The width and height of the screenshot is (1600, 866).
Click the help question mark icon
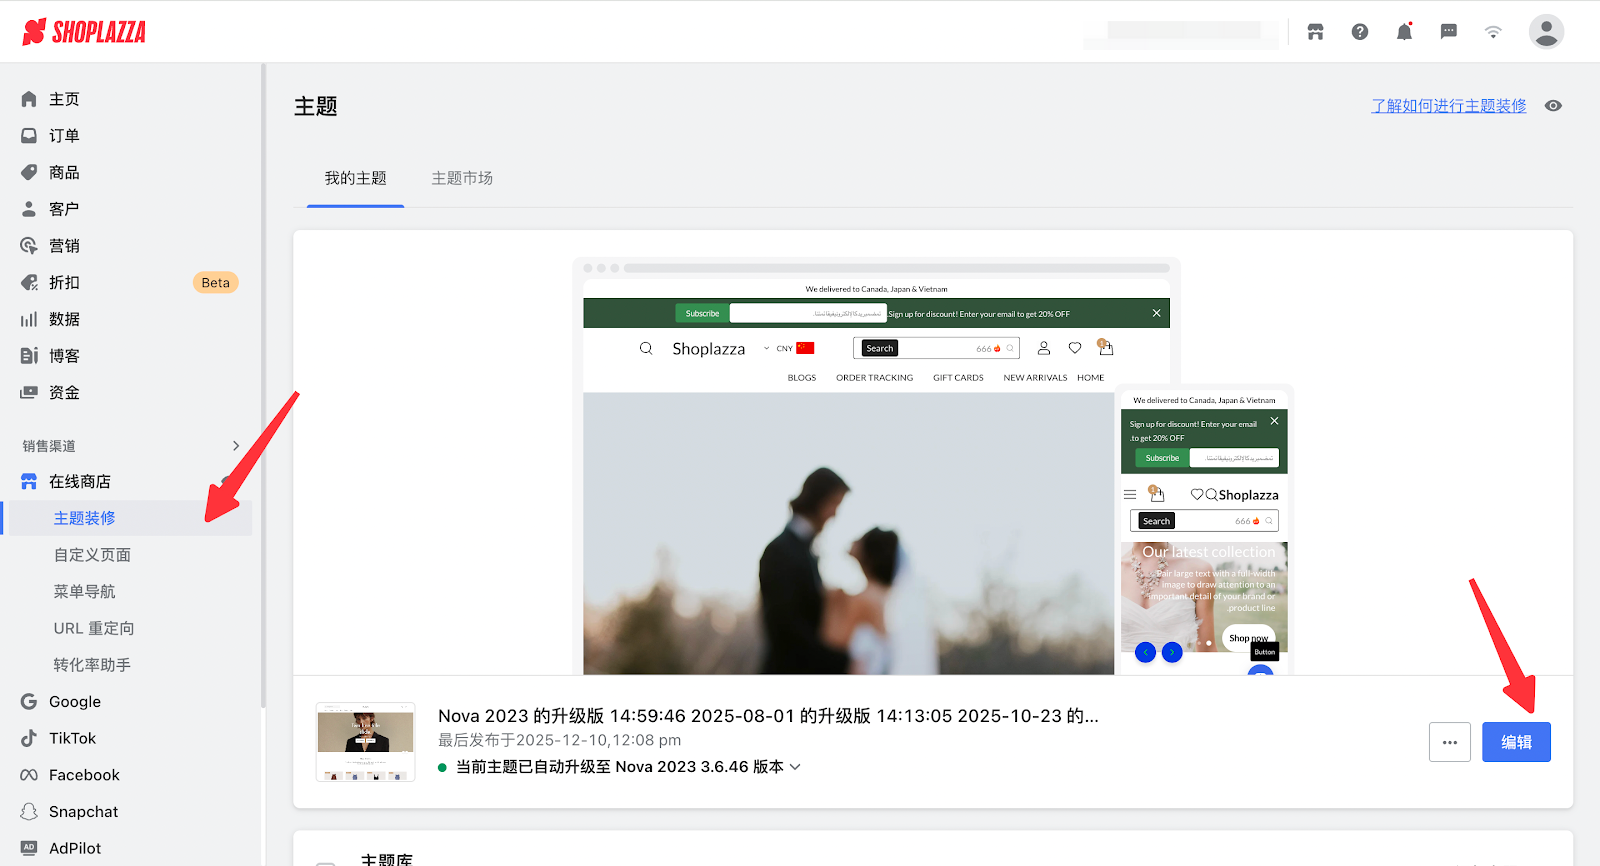tap(1360, 32)
